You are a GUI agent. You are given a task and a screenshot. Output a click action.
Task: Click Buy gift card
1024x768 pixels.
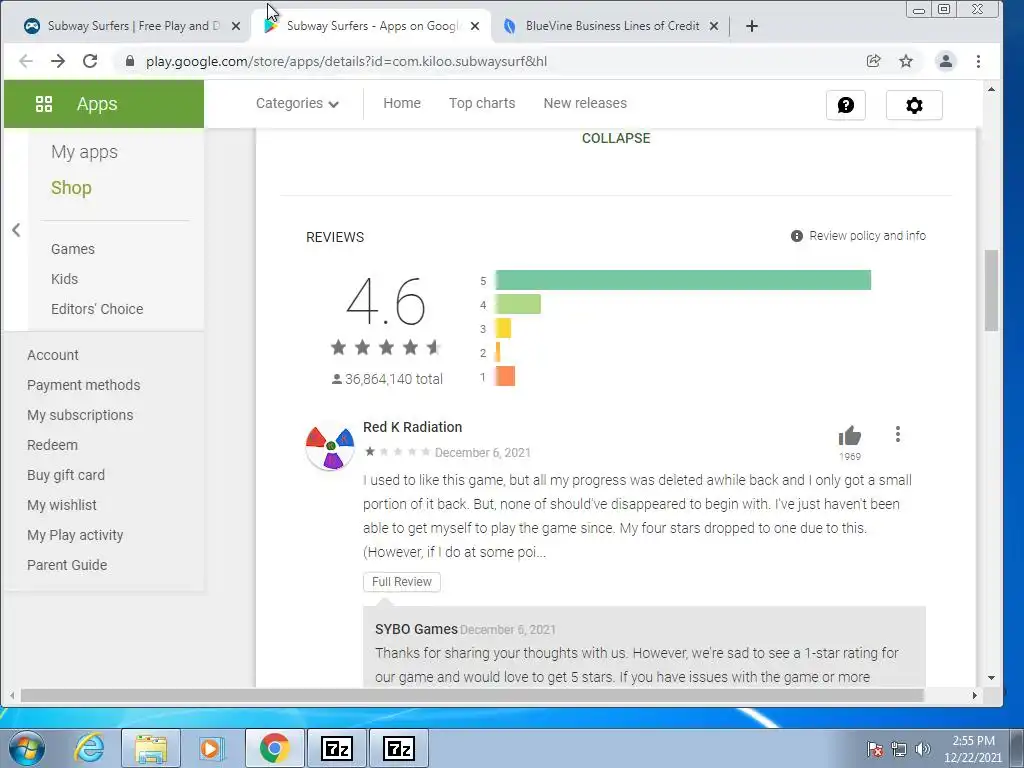65,475
